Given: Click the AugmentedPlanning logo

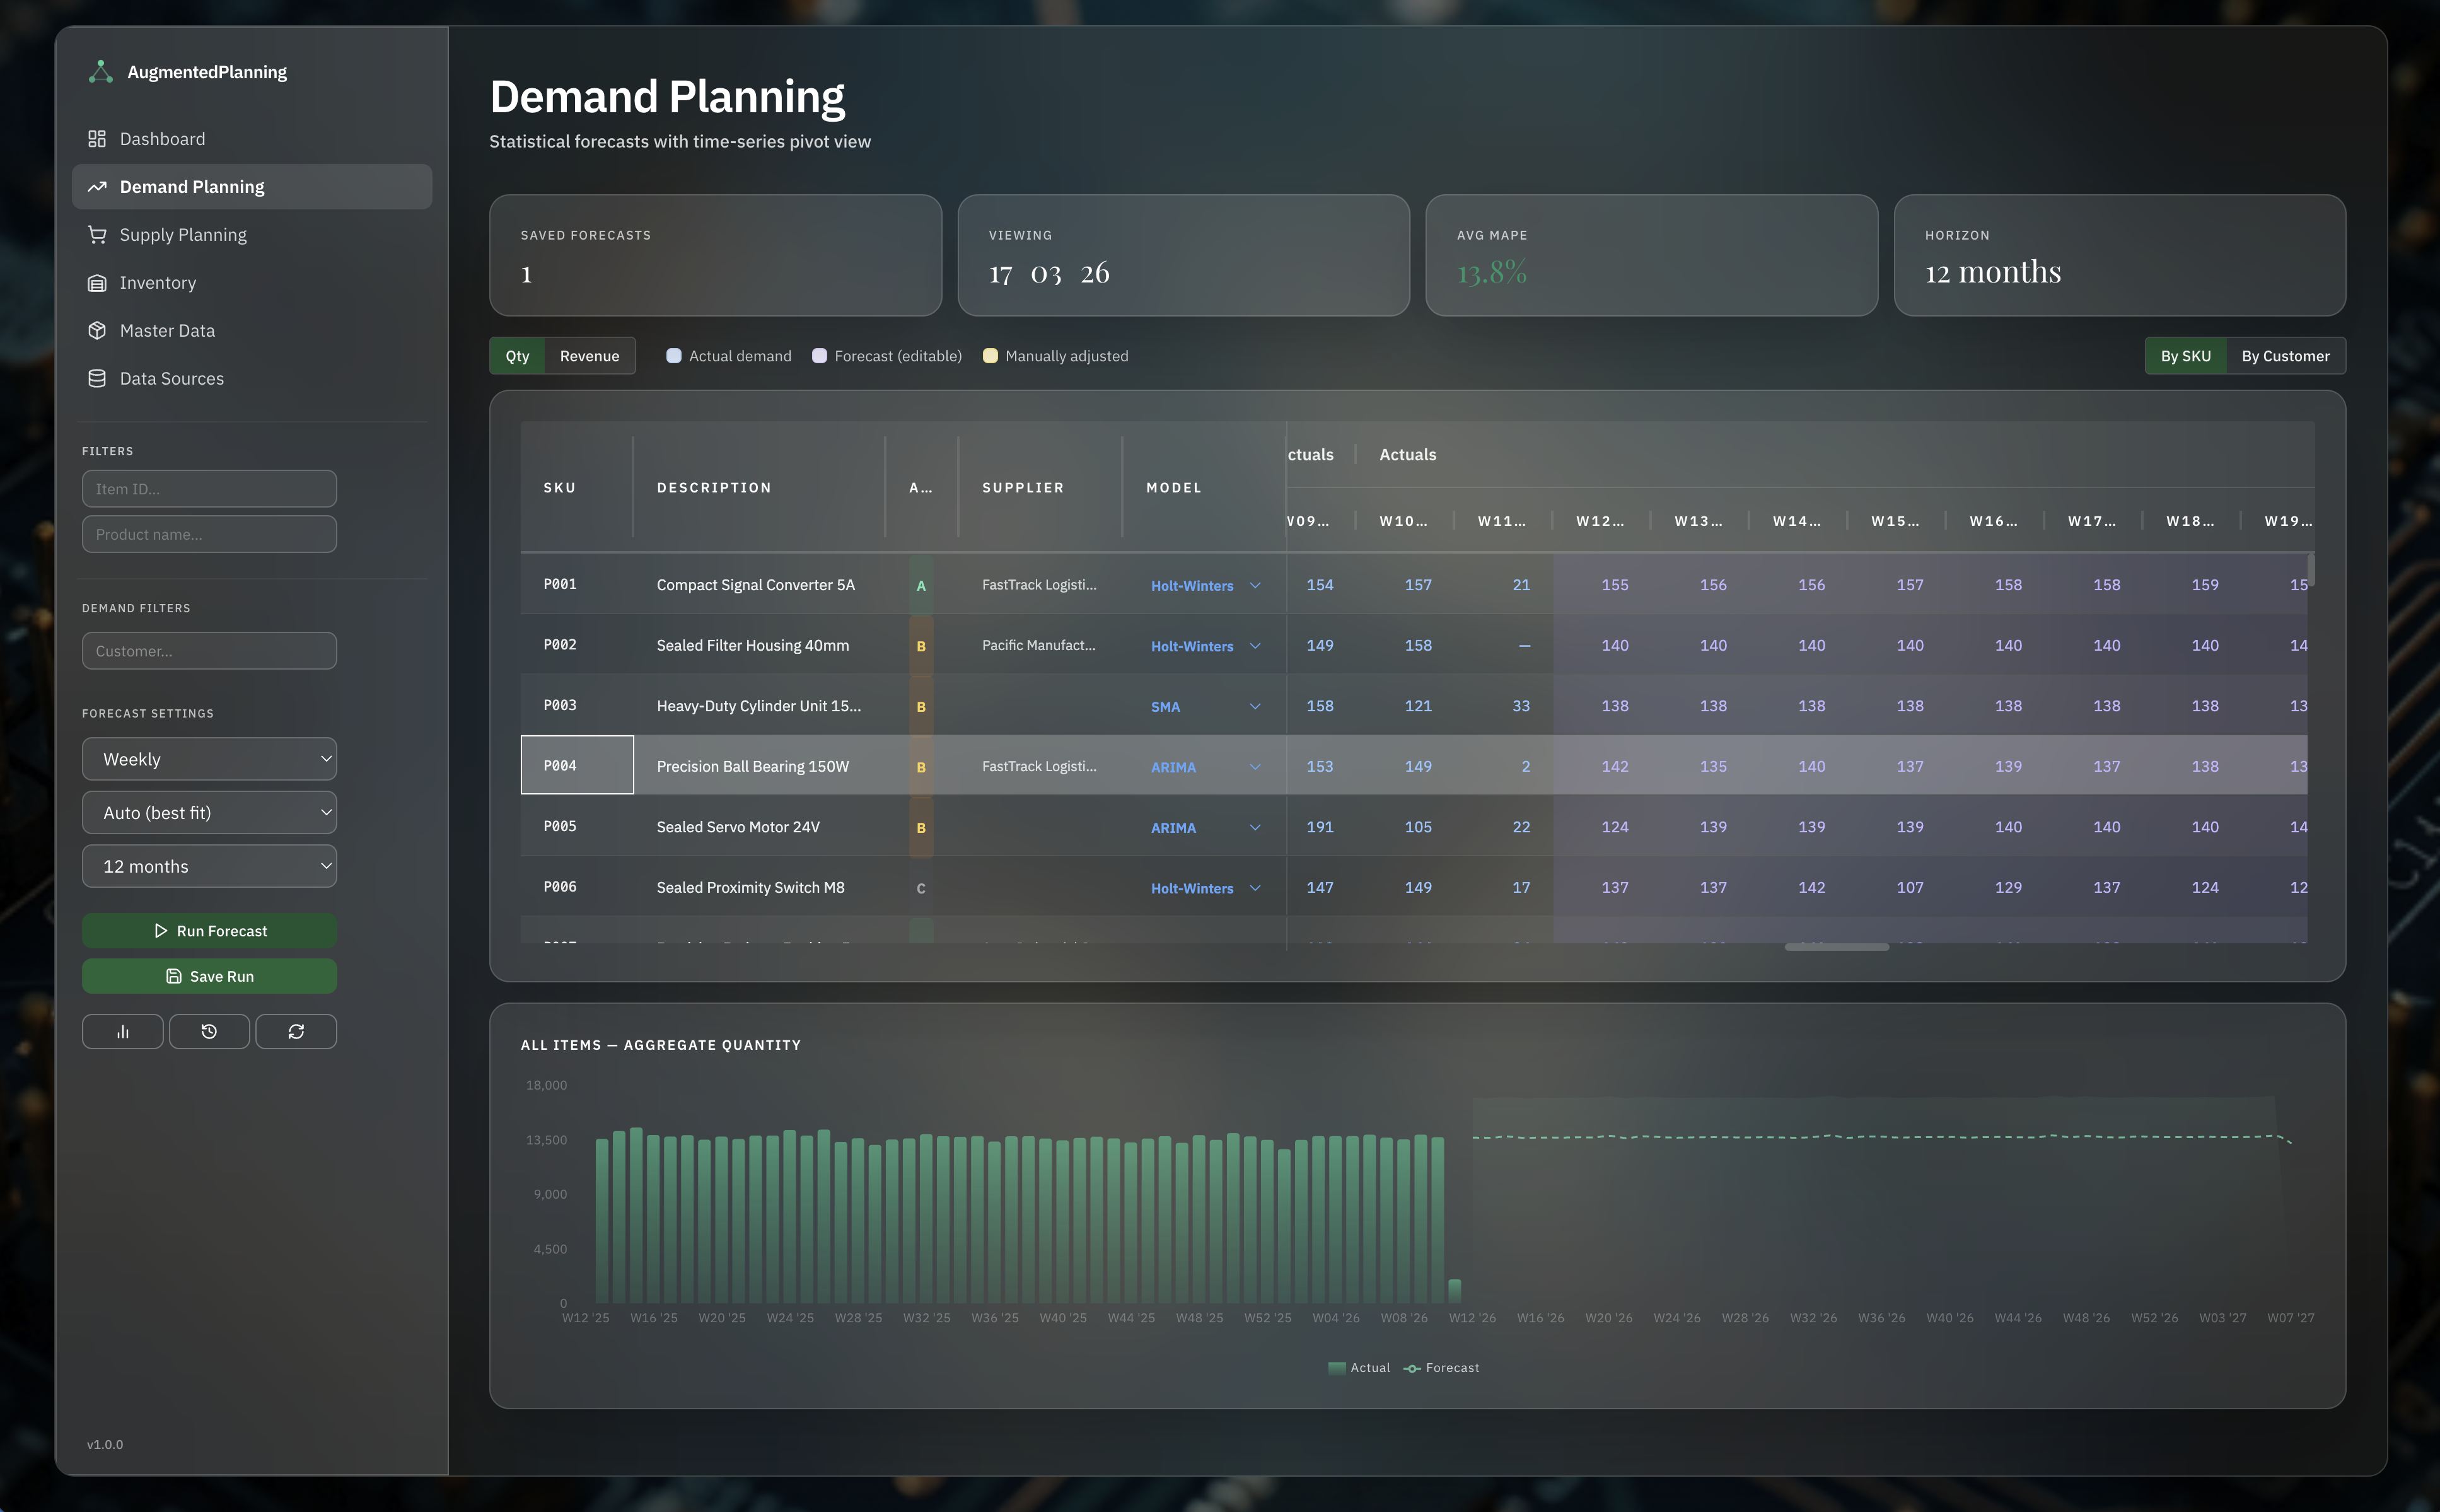Looking at the screenshot, I should click(x=186, y=71).
